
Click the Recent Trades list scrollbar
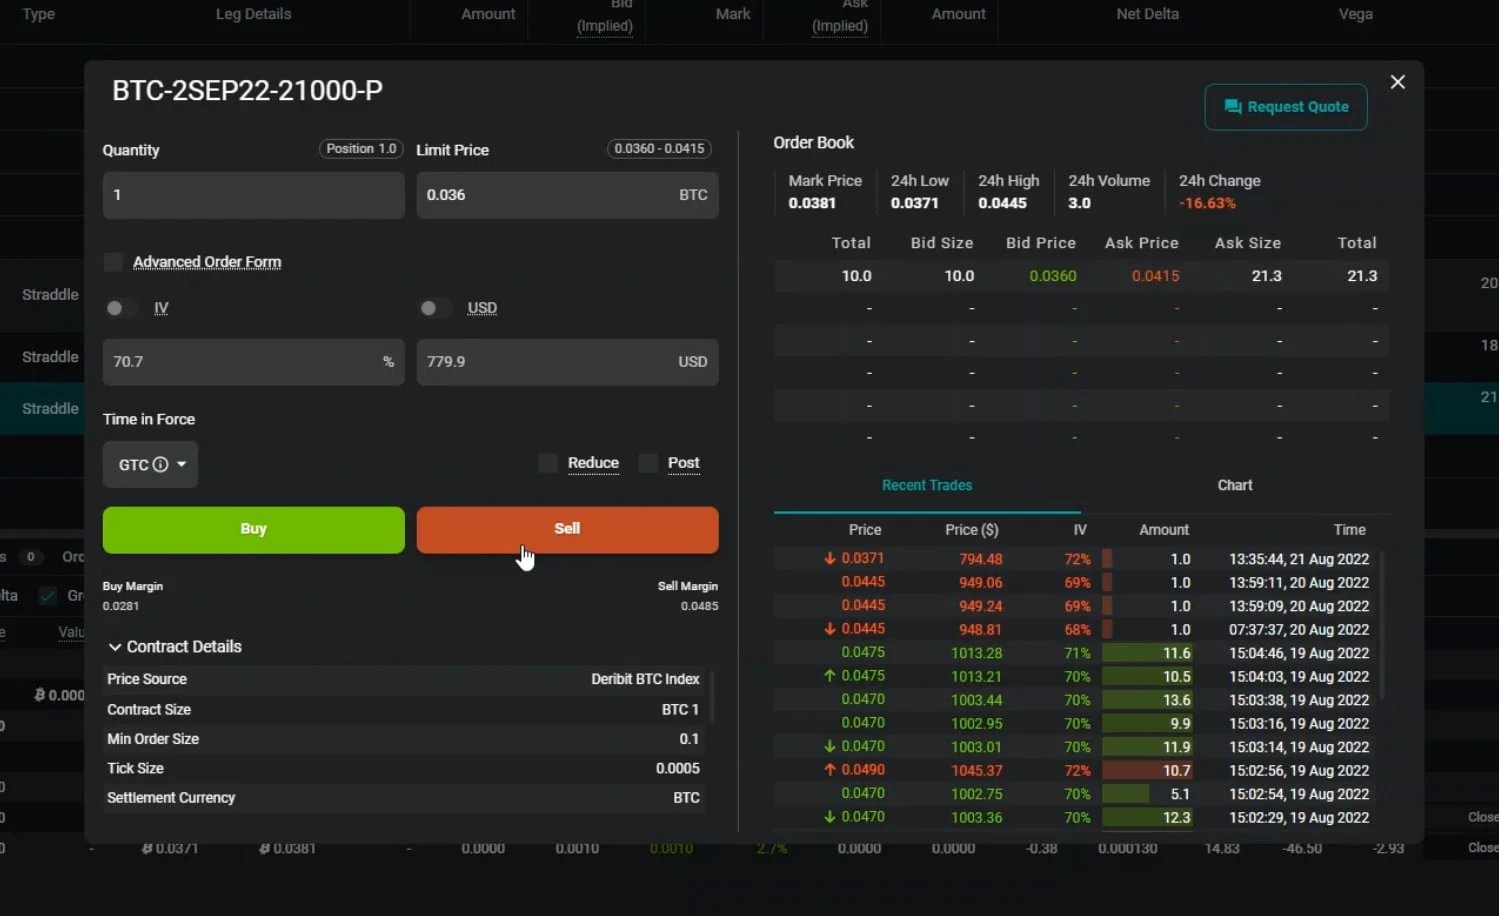[1382, 625]
